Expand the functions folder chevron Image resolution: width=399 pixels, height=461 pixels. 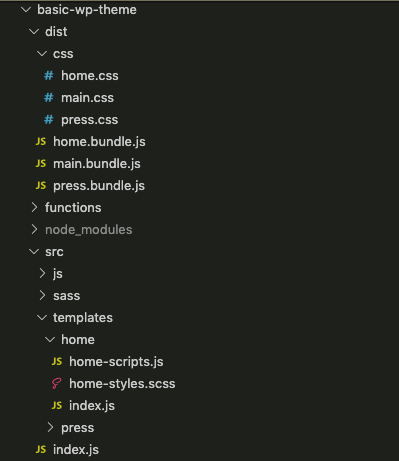34,207
